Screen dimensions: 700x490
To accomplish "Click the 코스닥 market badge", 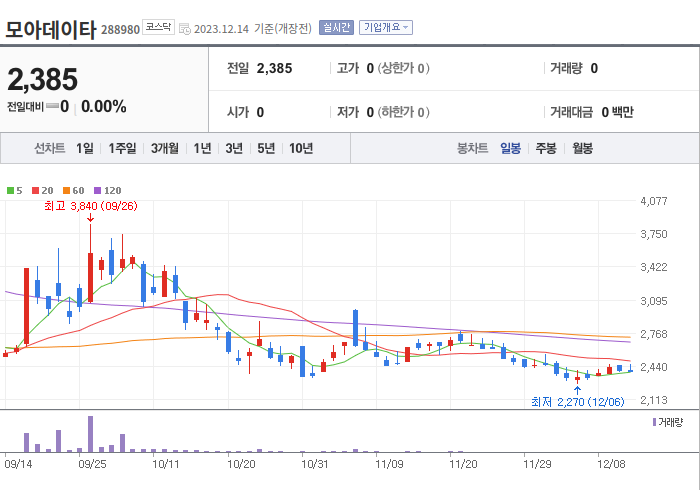I will pyautogui.click(x=158, y=27).
